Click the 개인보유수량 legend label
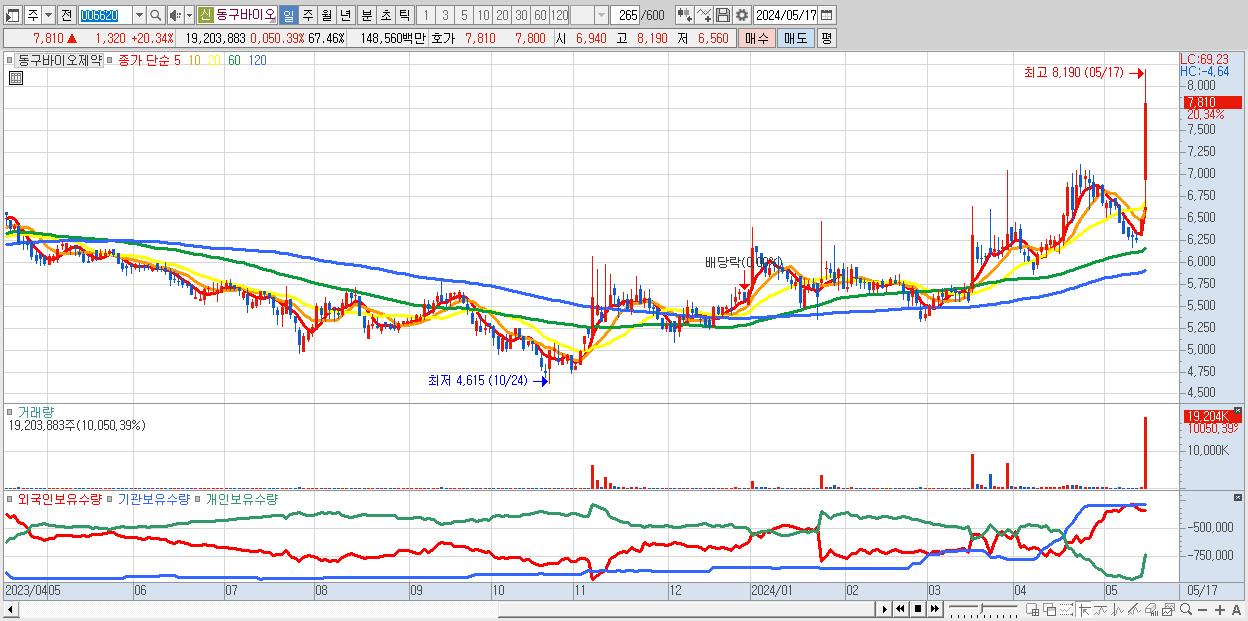Image resolution: width=1248 pixels, height=621 pixels. 240,498
